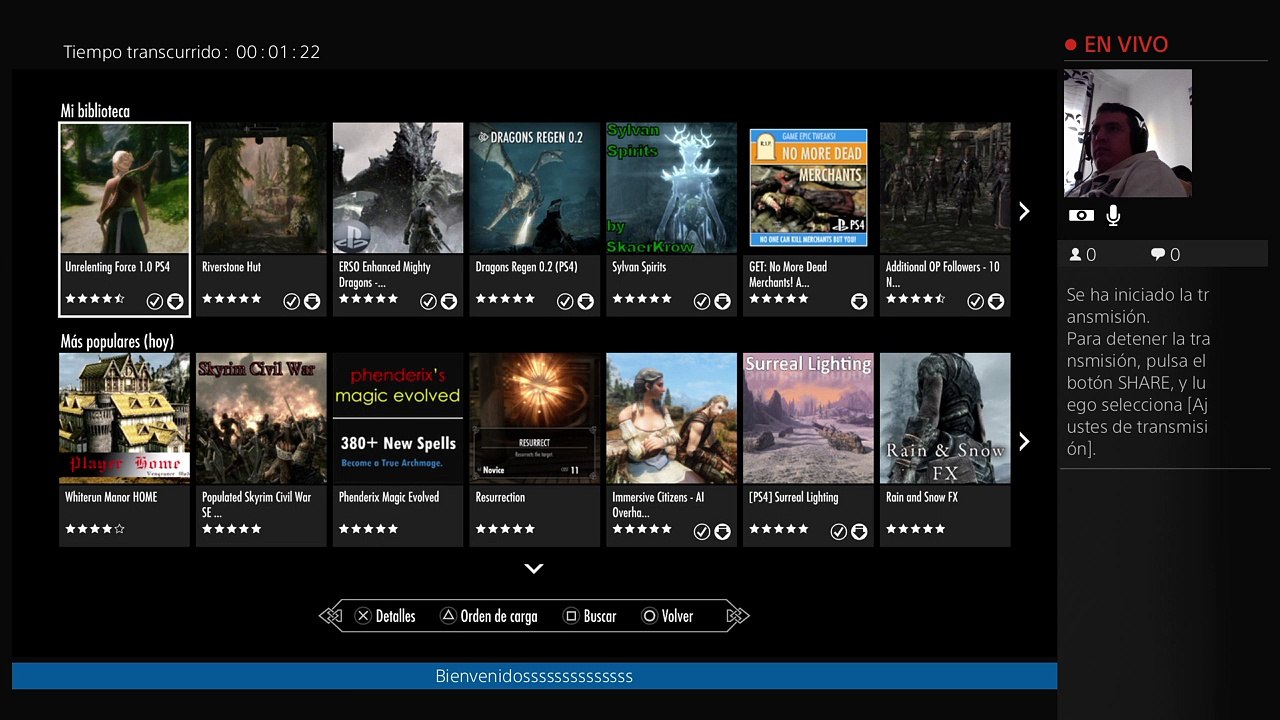Screen dimensions: 1280x720
Task: Toggle enabled checkmark on ERSO Enhanced Dragons
Action: click(428, 301)
